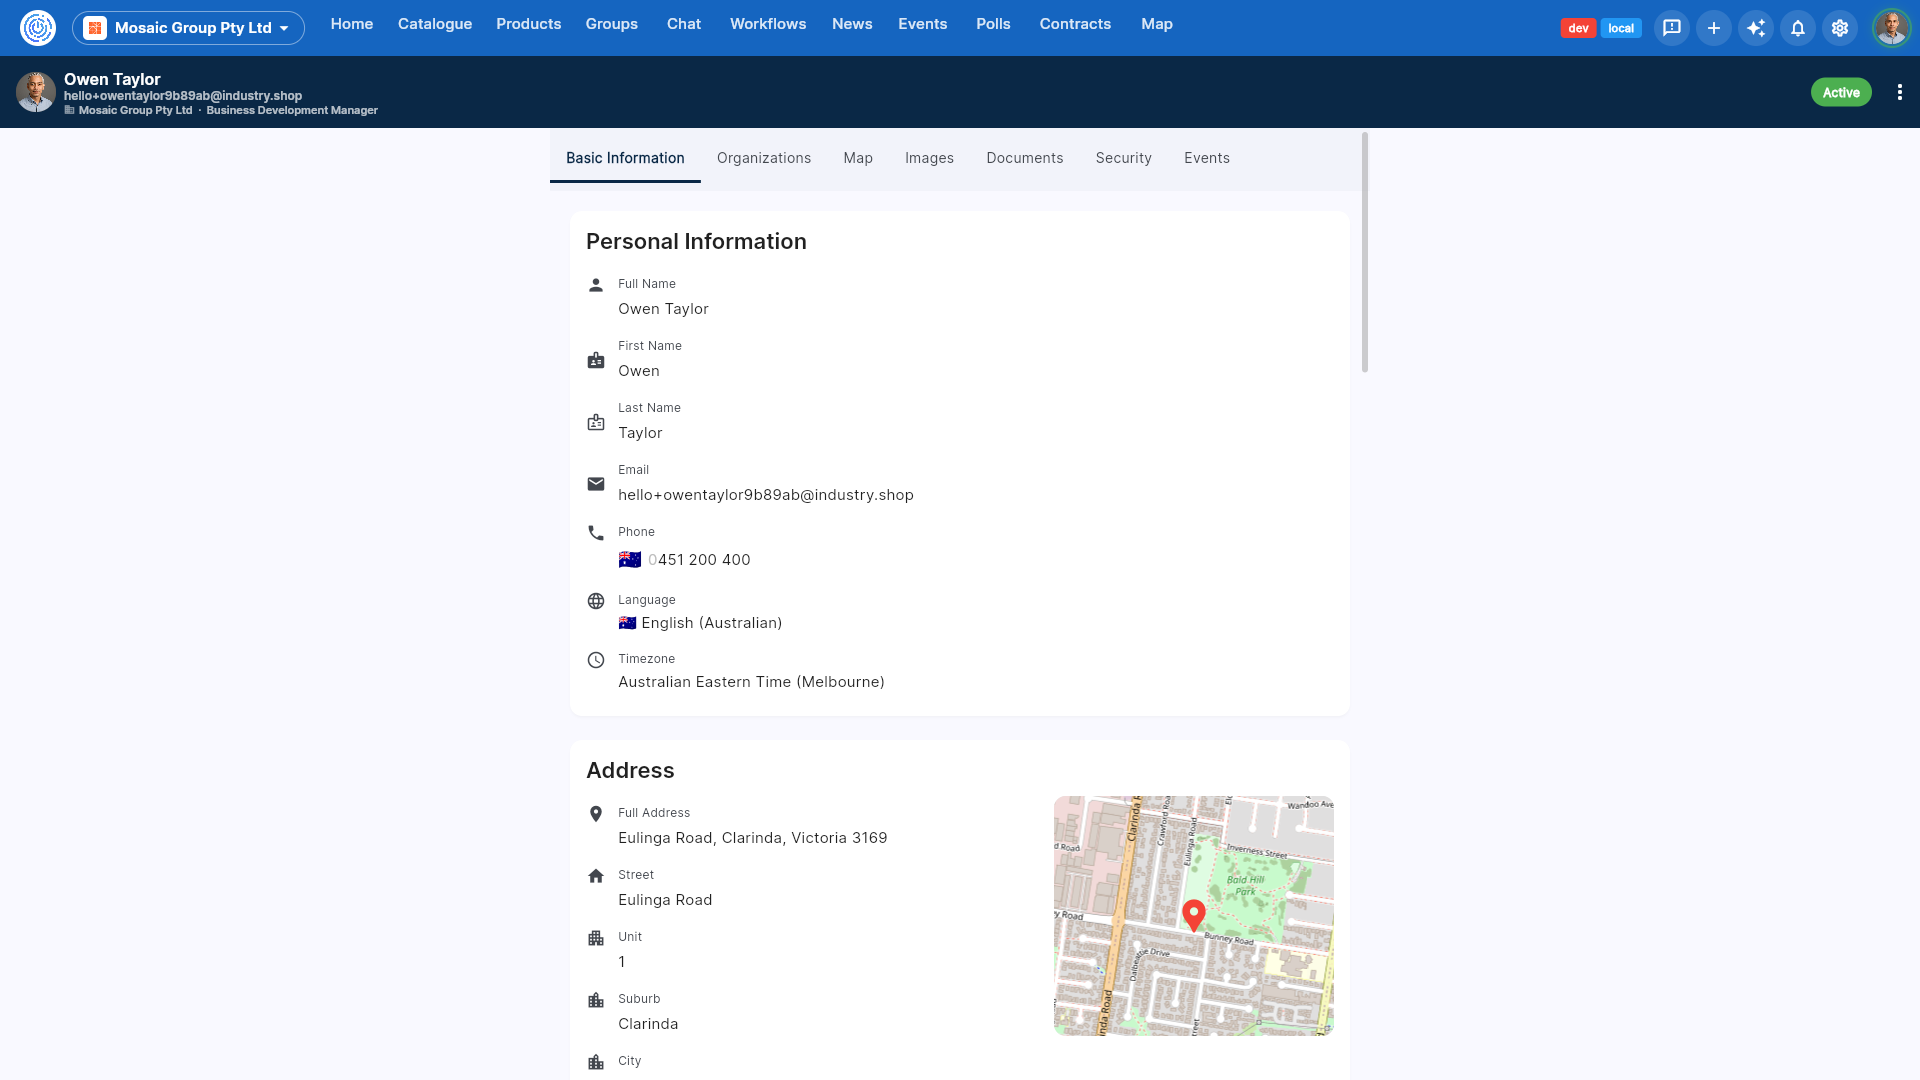Open the Contracts page
The width and height of the screenshot is (1920, 1080).
click(x=1075, y=24)
